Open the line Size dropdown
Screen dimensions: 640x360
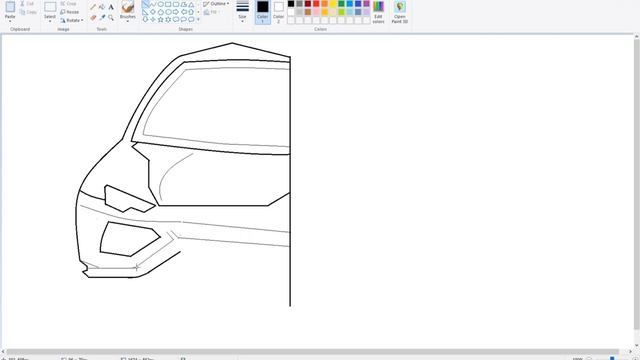tap(242, 11)
